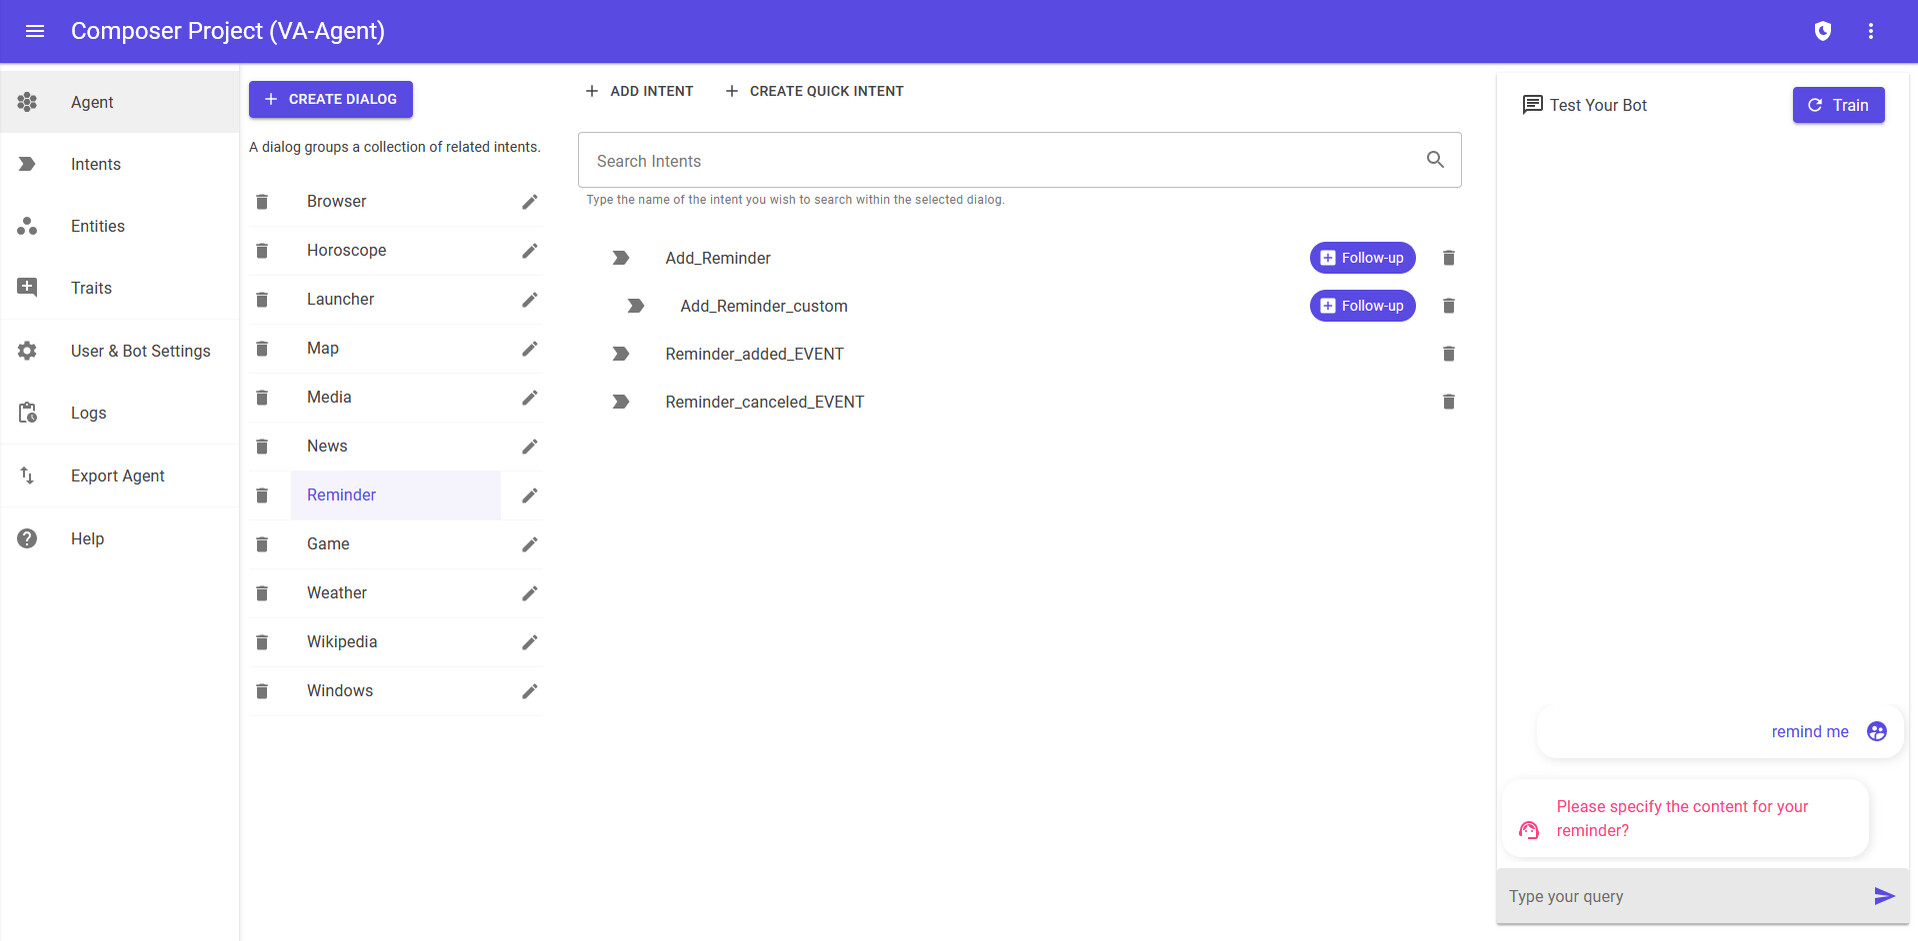Delete the Add_Reminder intent
Screen dimensions: 1918x941
[x=1448, y=257]
